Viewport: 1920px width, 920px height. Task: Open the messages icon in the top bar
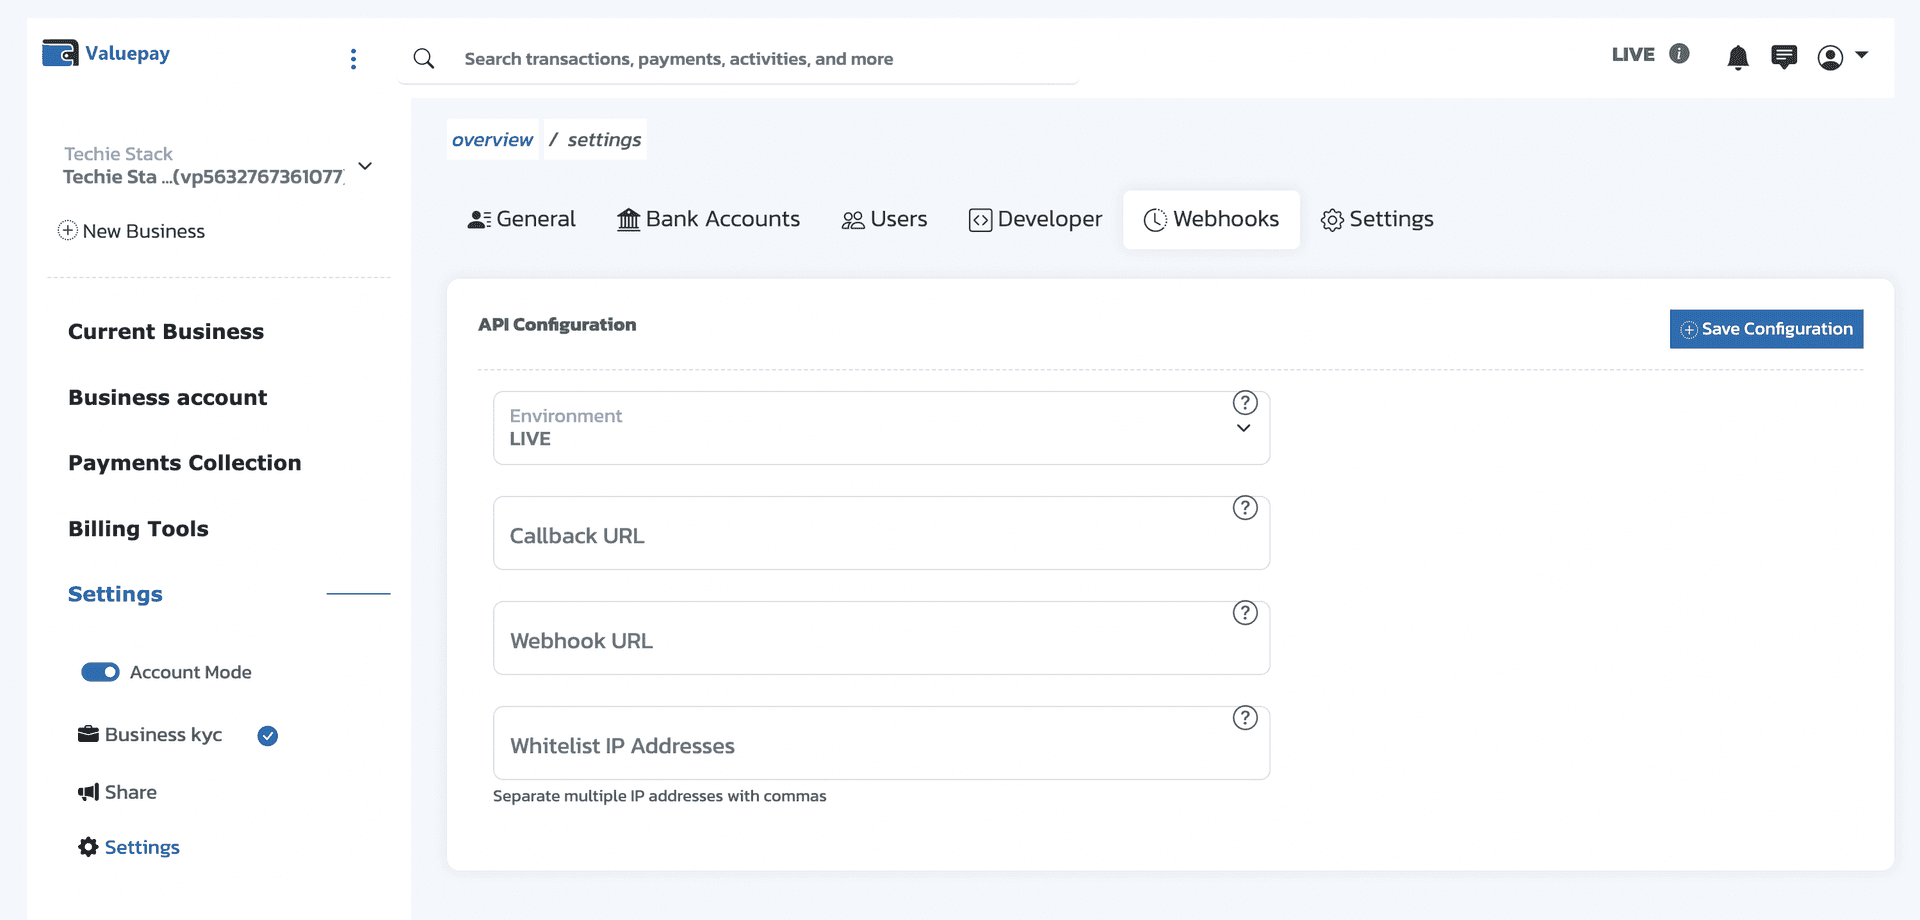pyautogui.click(x=1785, y=57)
